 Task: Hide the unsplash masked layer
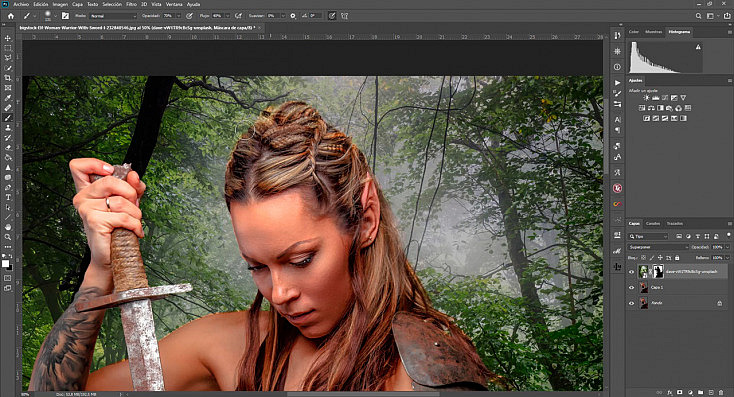coord(631,272)
